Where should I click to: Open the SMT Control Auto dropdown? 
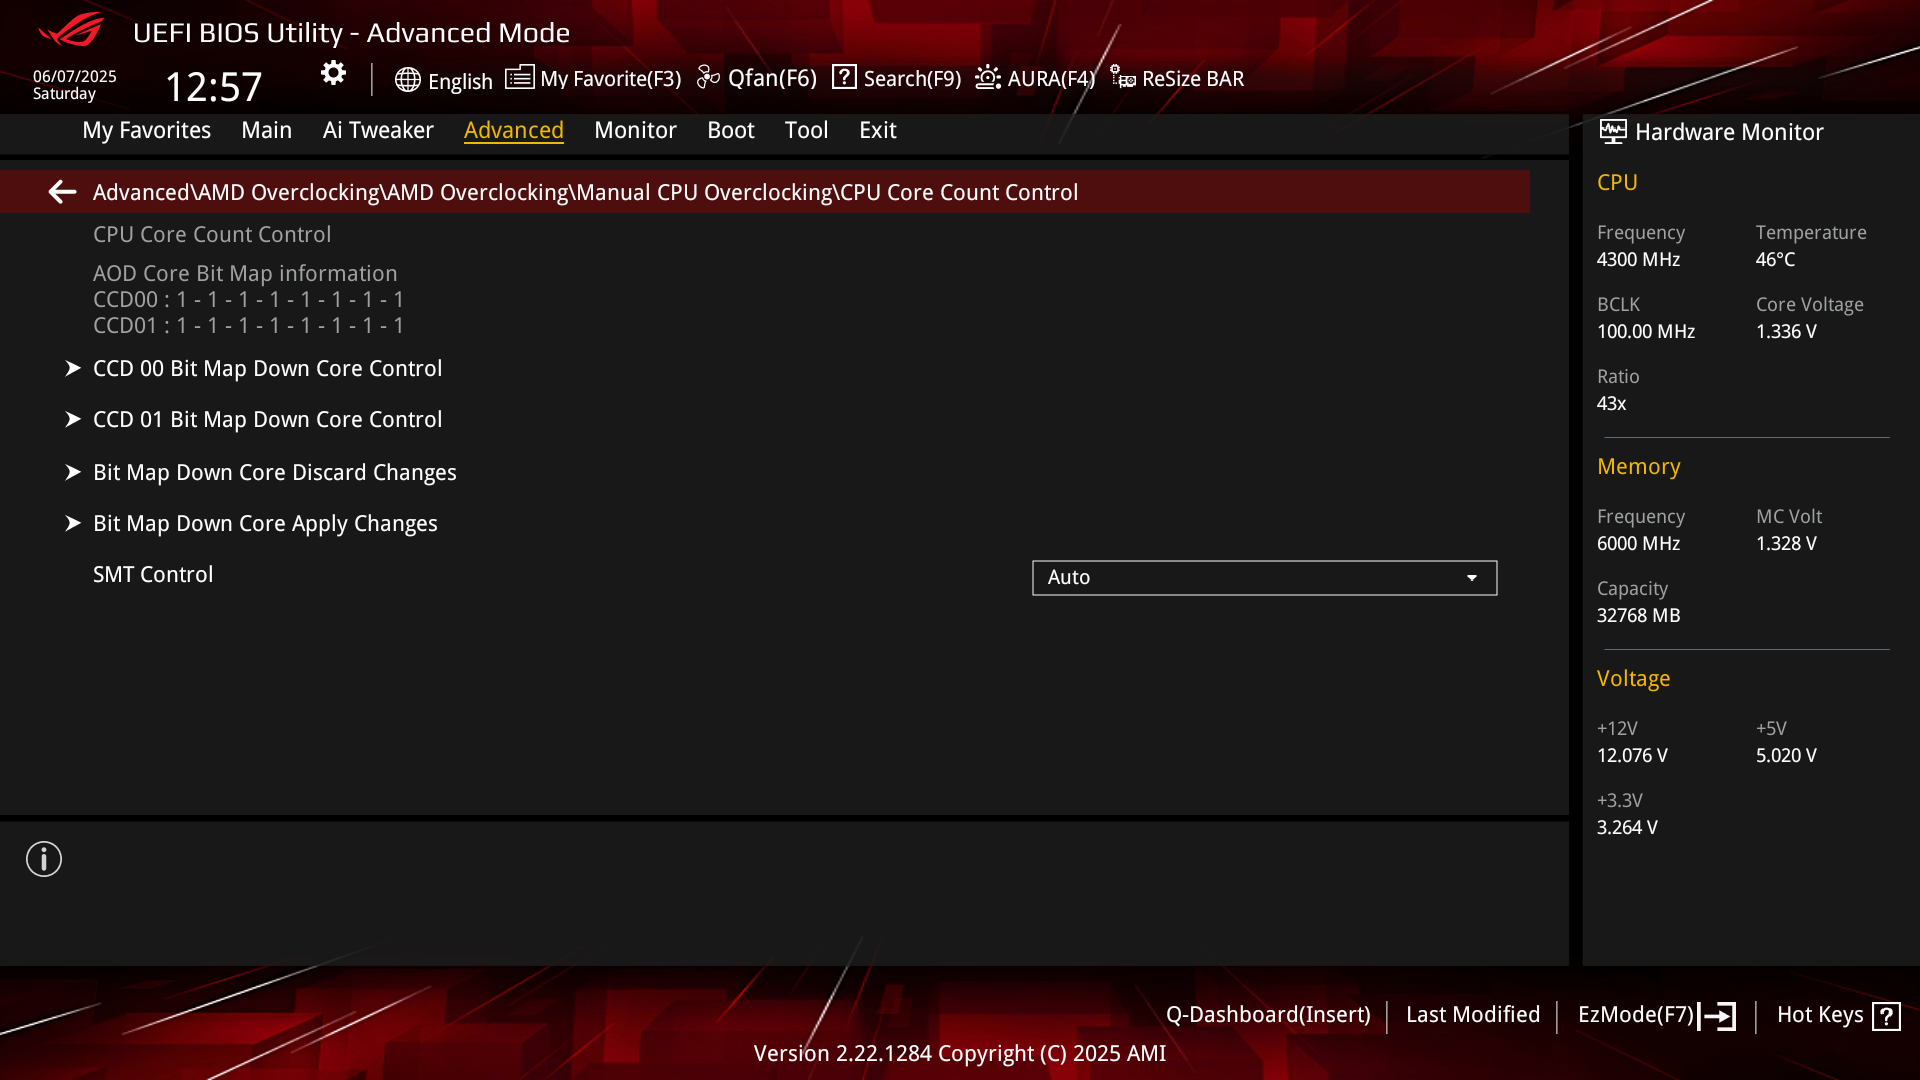pos(1264,577)
